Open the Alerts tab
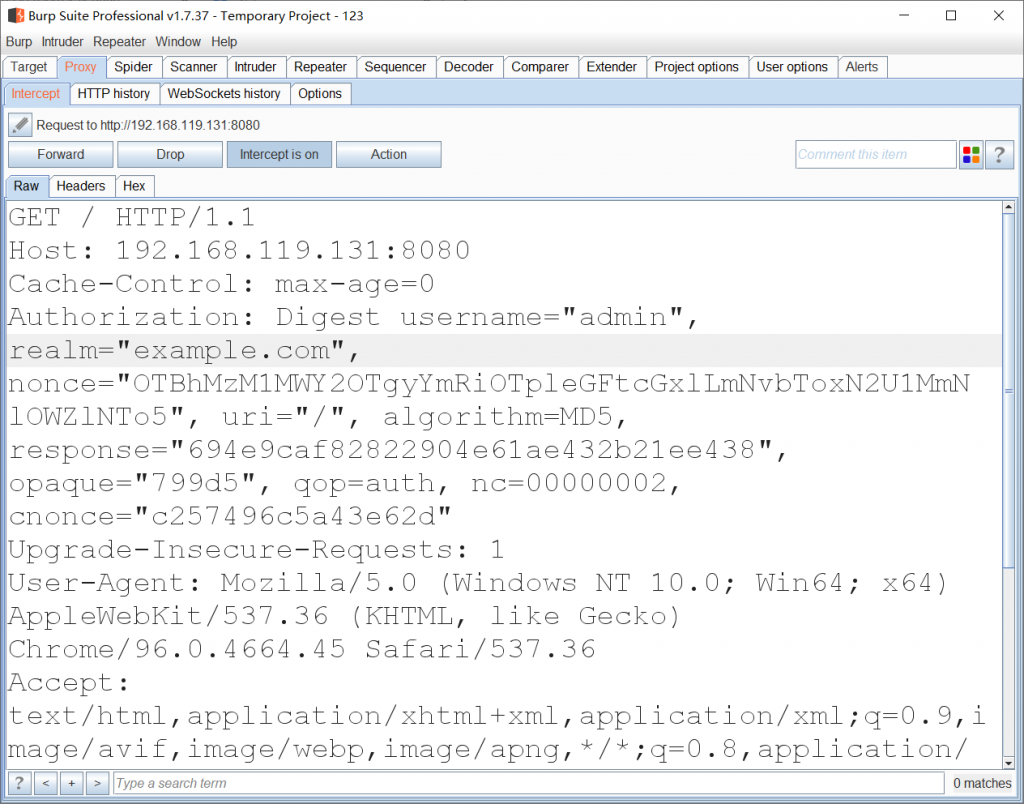1024x804 pixels. tap(861, 67)
